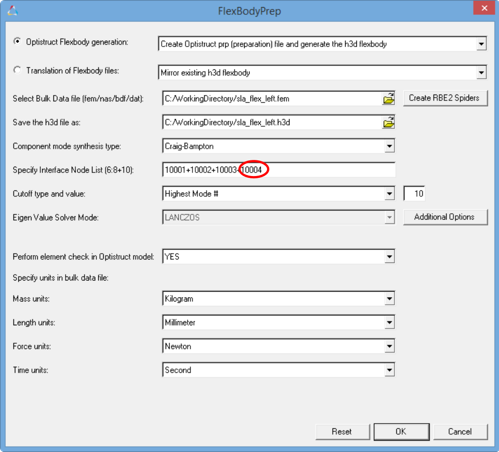
Task: Click the Create RBE2 Spiders button
Action: pyautogui.click(x=445, y=98)
